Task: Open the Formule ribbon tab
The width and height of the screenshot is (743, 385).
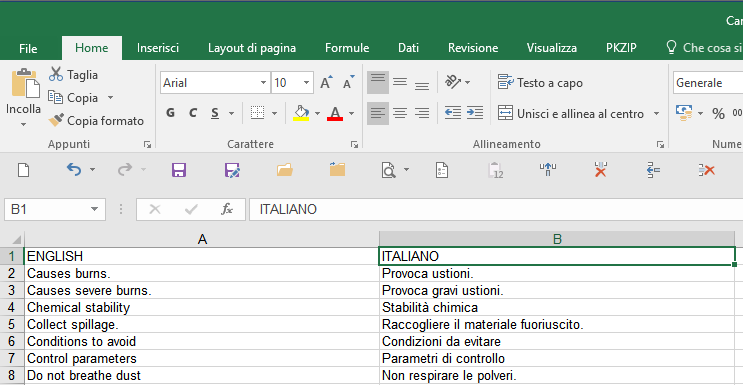Action: pos(347,48)
